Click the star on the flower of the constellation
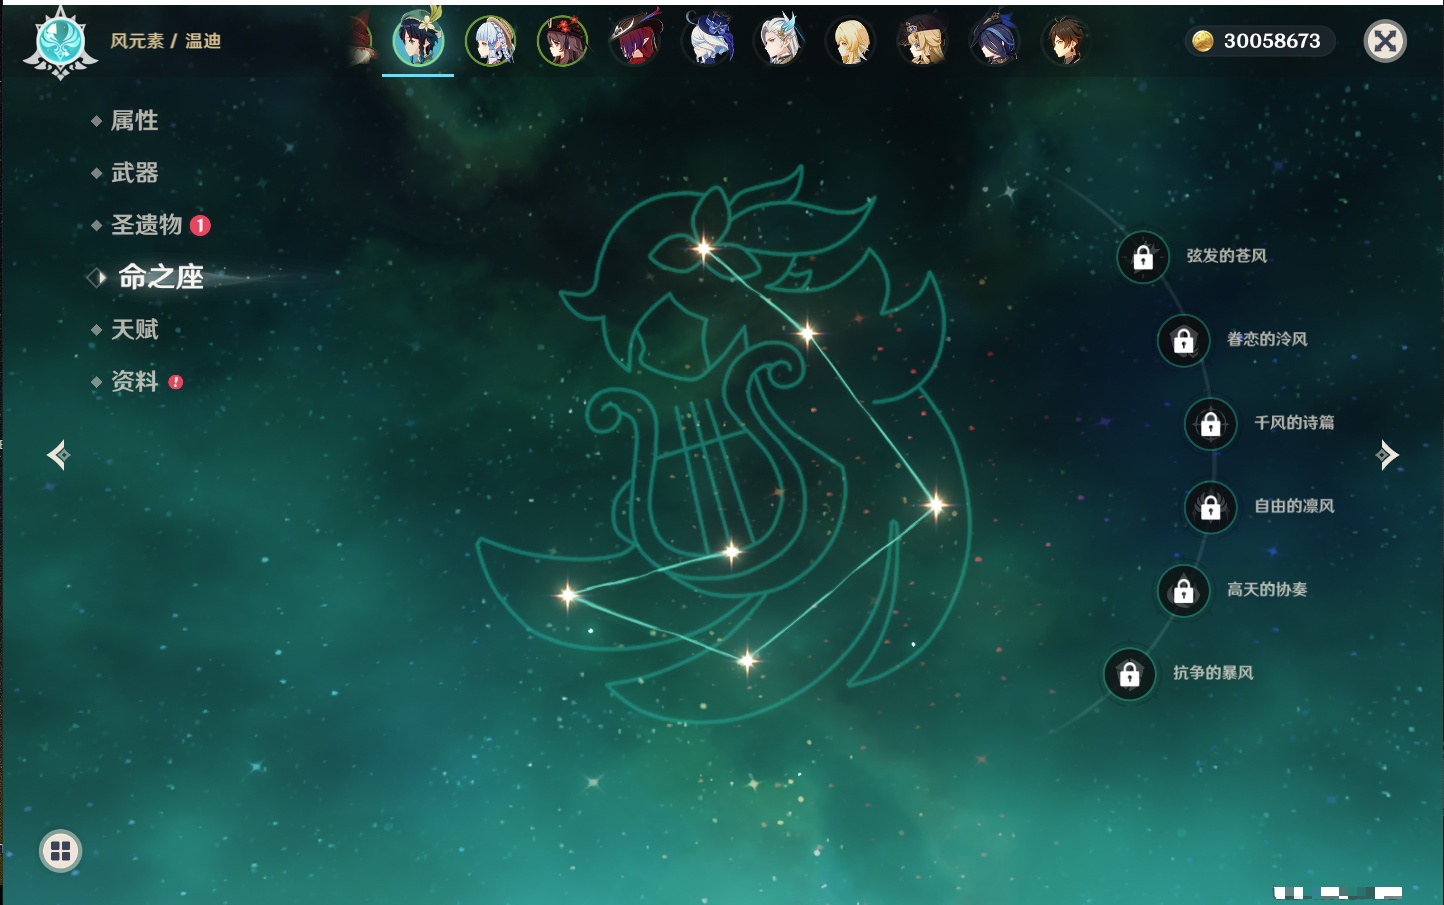 tap(704, 248)
